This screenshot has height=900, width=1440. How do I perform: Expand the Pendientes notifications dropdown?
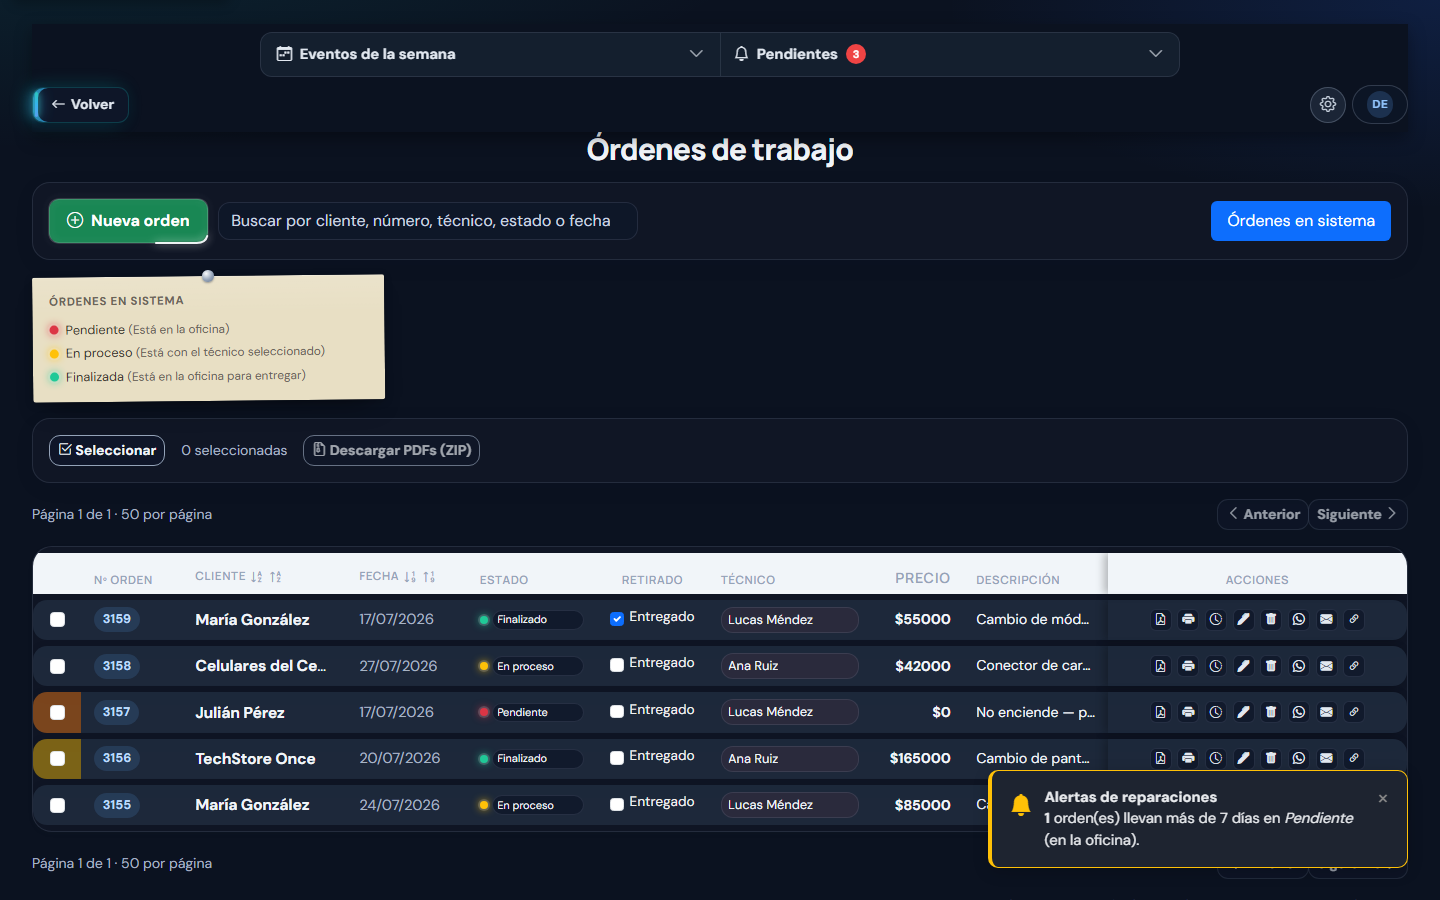[x=949, y=54]
